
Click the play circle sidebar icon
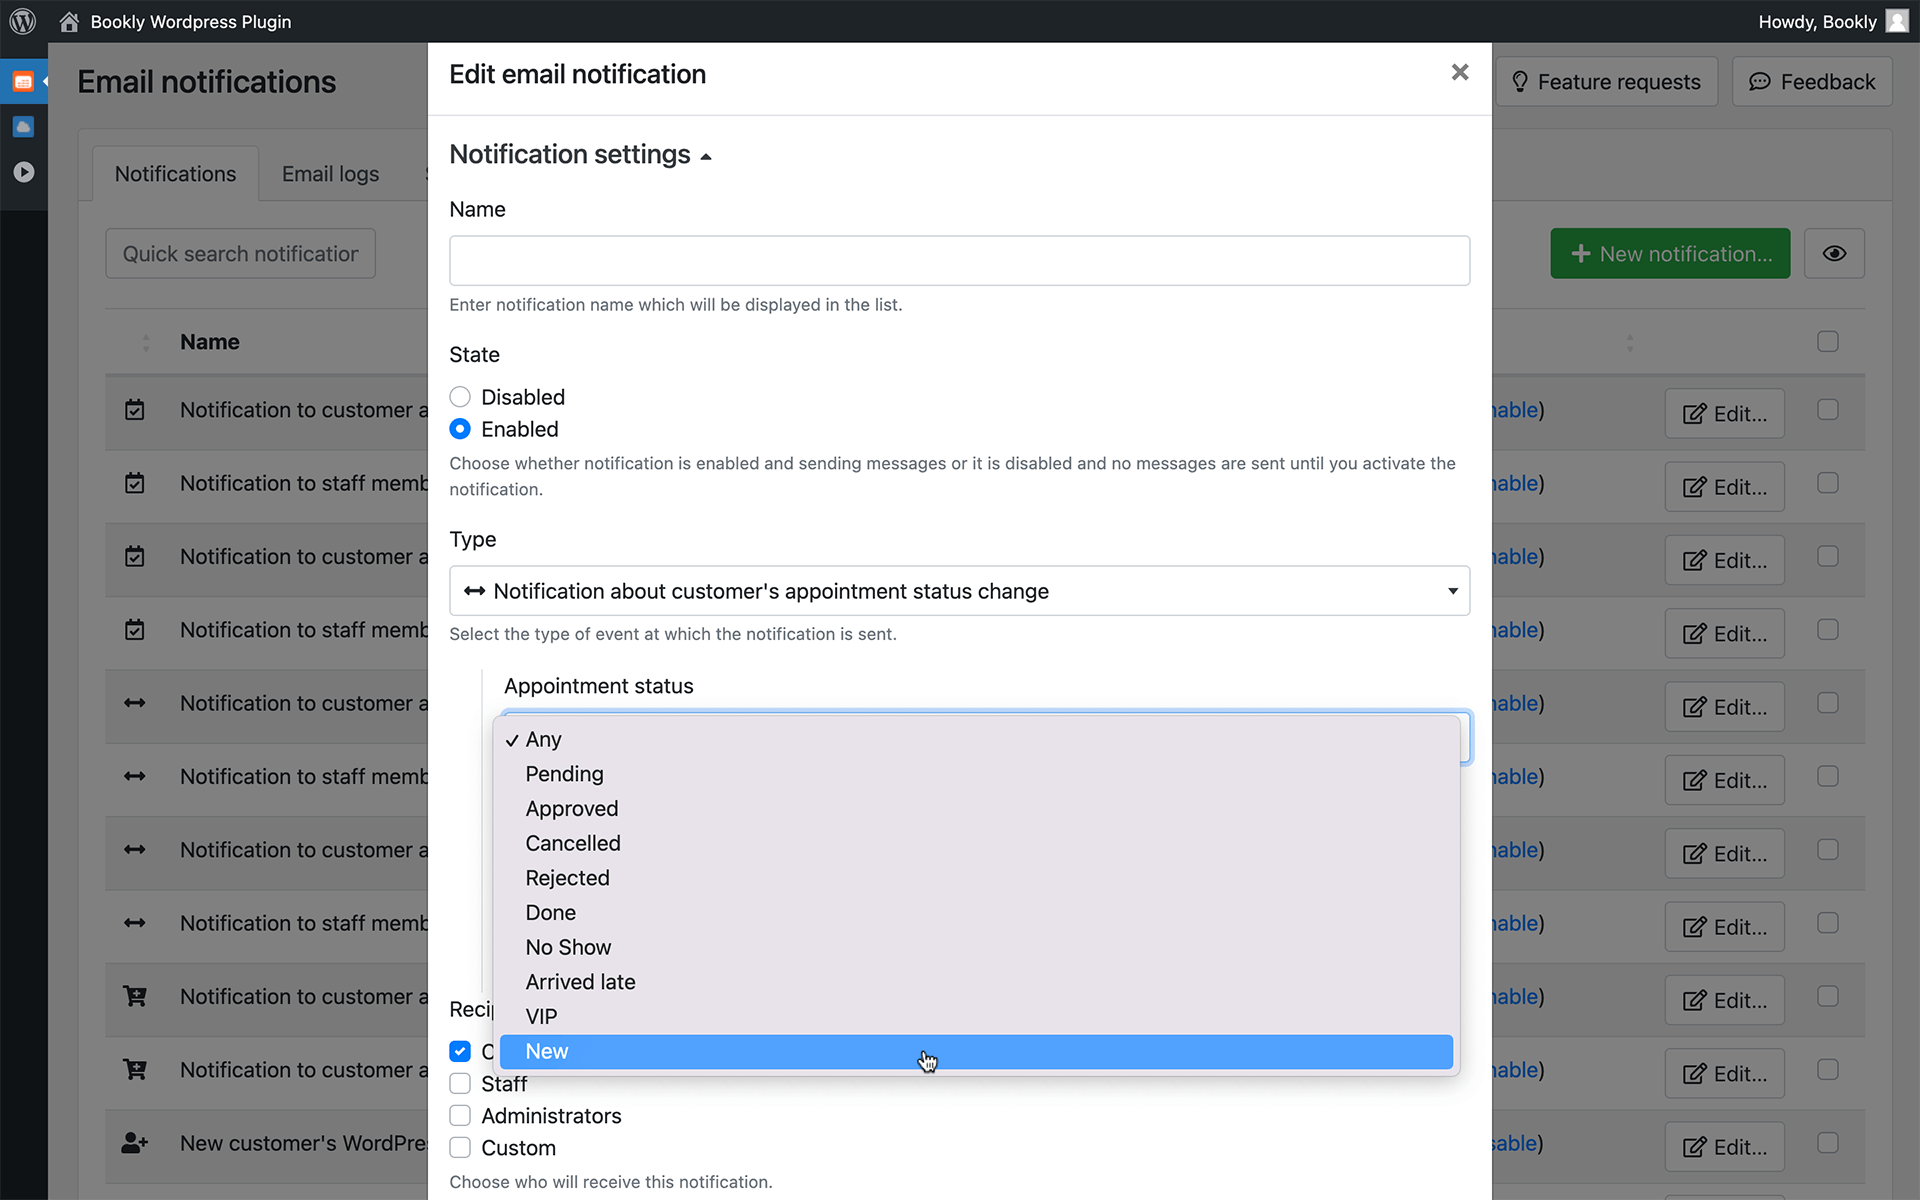[23, 172]
